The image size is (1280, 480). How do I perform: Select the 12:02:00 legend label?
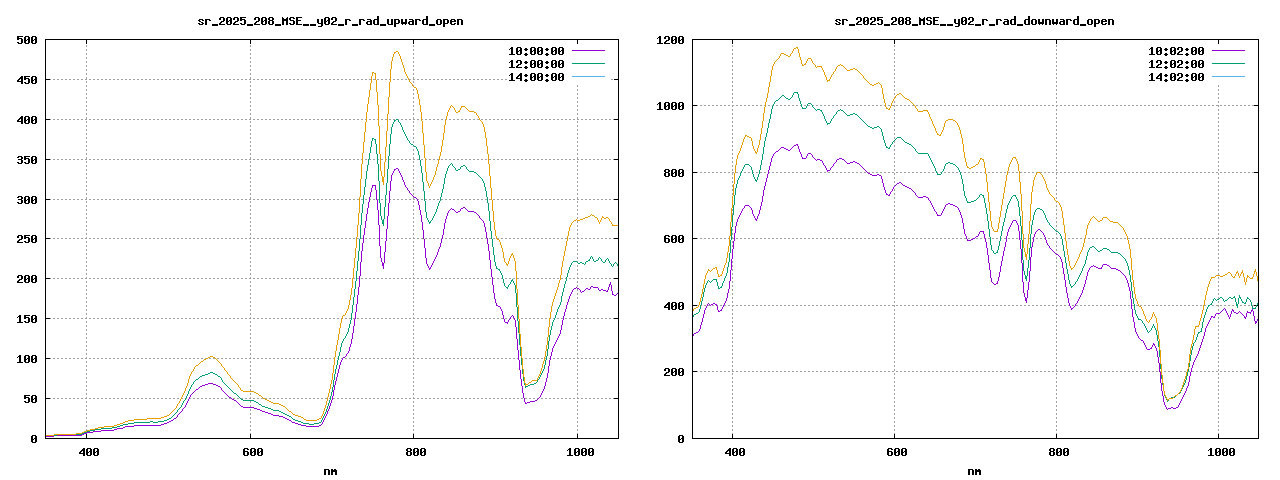pos(1177,64)
